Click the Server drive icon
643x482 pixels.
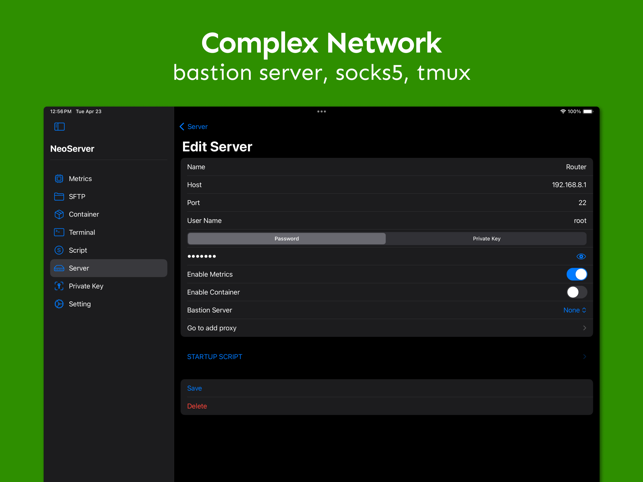click(59, 268)
